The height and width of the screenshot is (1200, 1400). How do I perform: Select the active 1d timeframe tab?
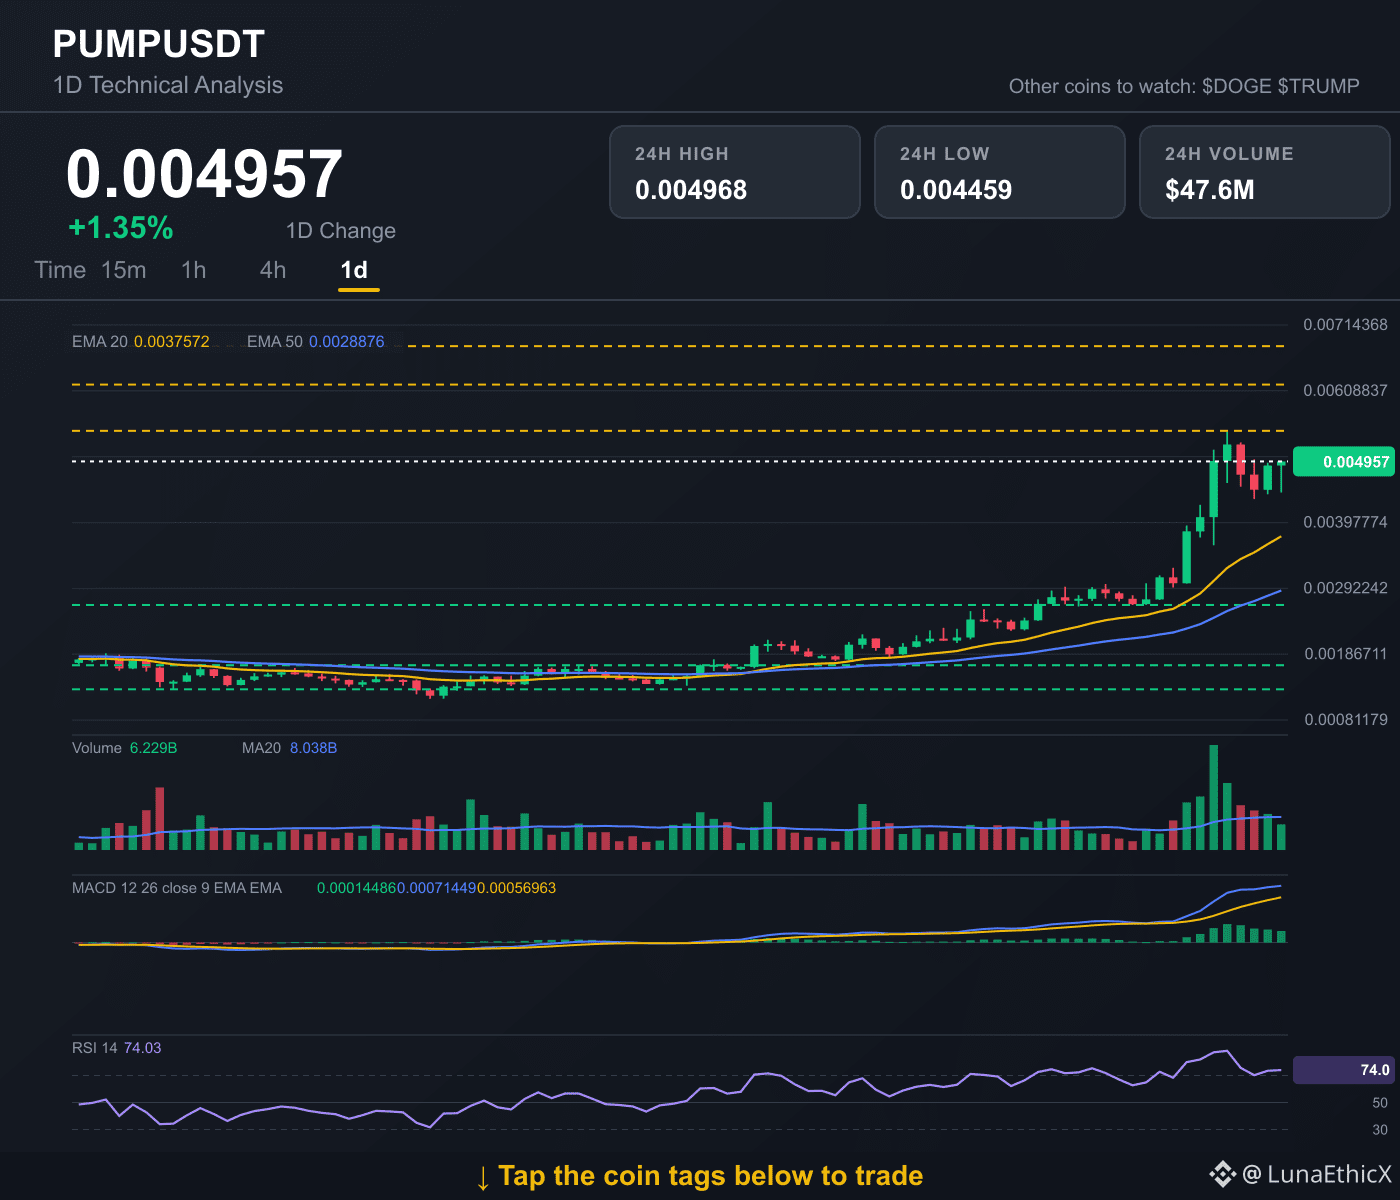354,270
